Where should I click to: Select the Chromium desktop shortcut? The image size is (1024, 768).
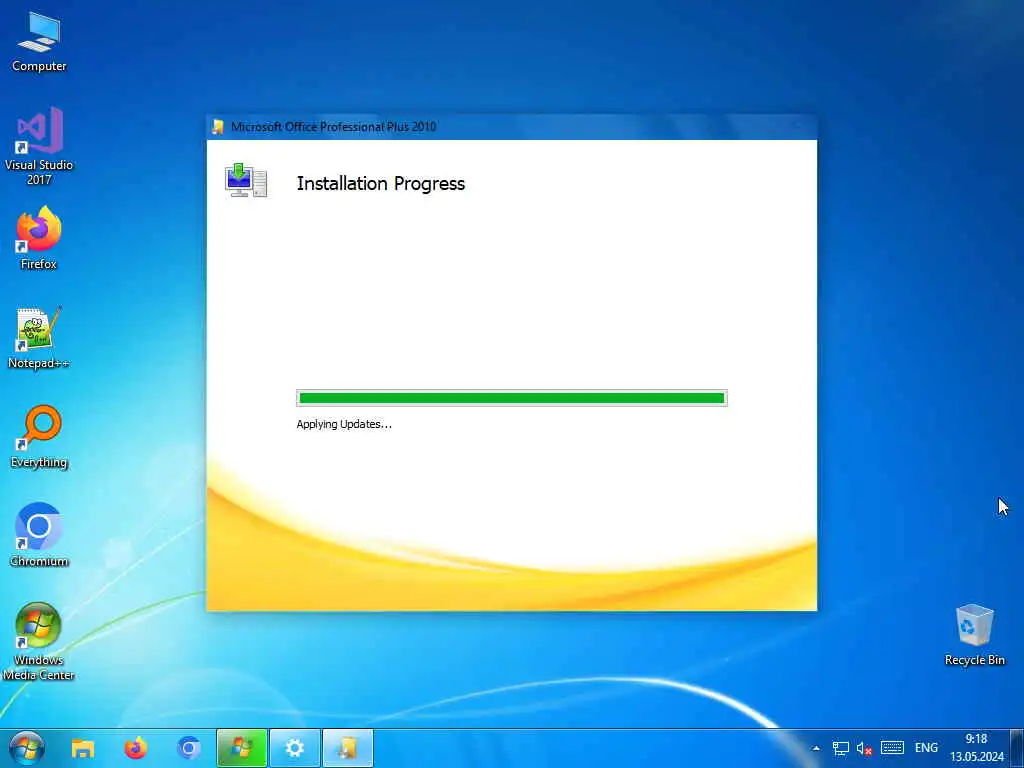[39, 535]
